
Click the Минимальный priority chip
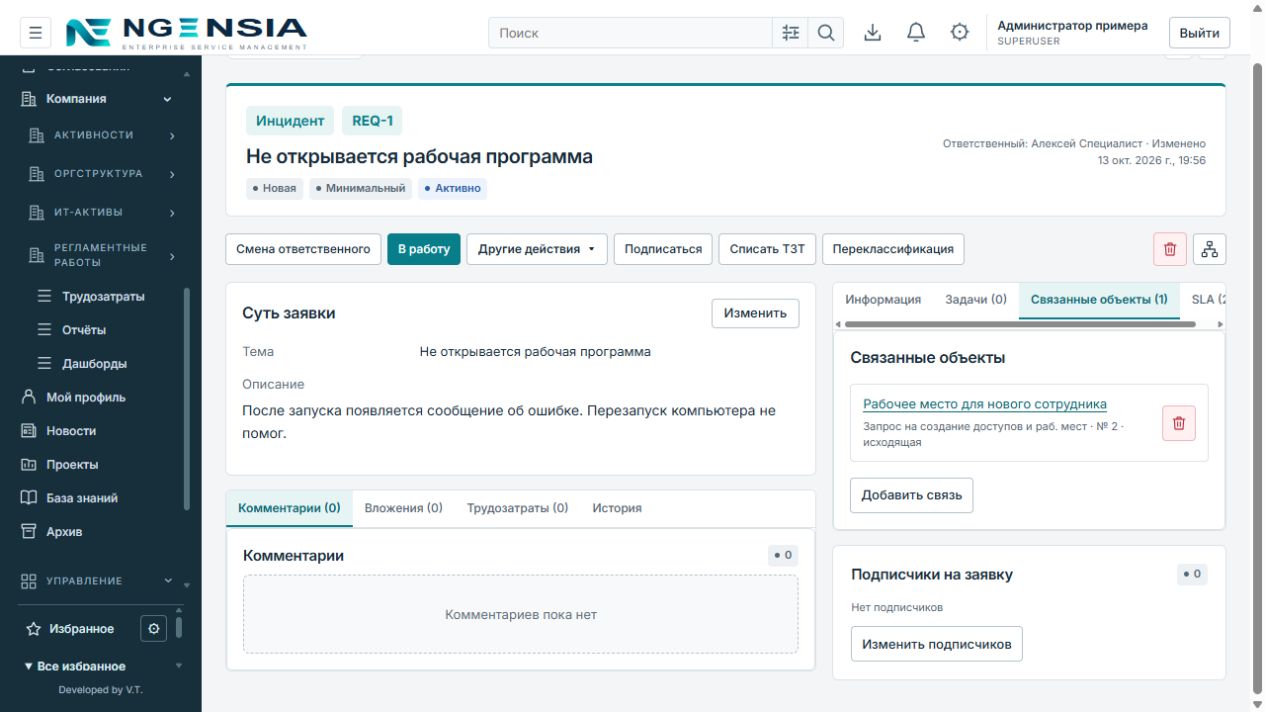coord(360,188)
